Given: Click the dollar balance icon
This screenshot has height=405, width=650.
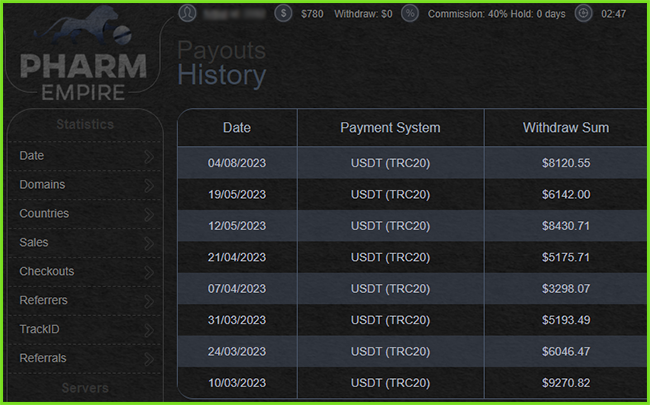Looking at the screenshot, I should click(x=284, y=14).
